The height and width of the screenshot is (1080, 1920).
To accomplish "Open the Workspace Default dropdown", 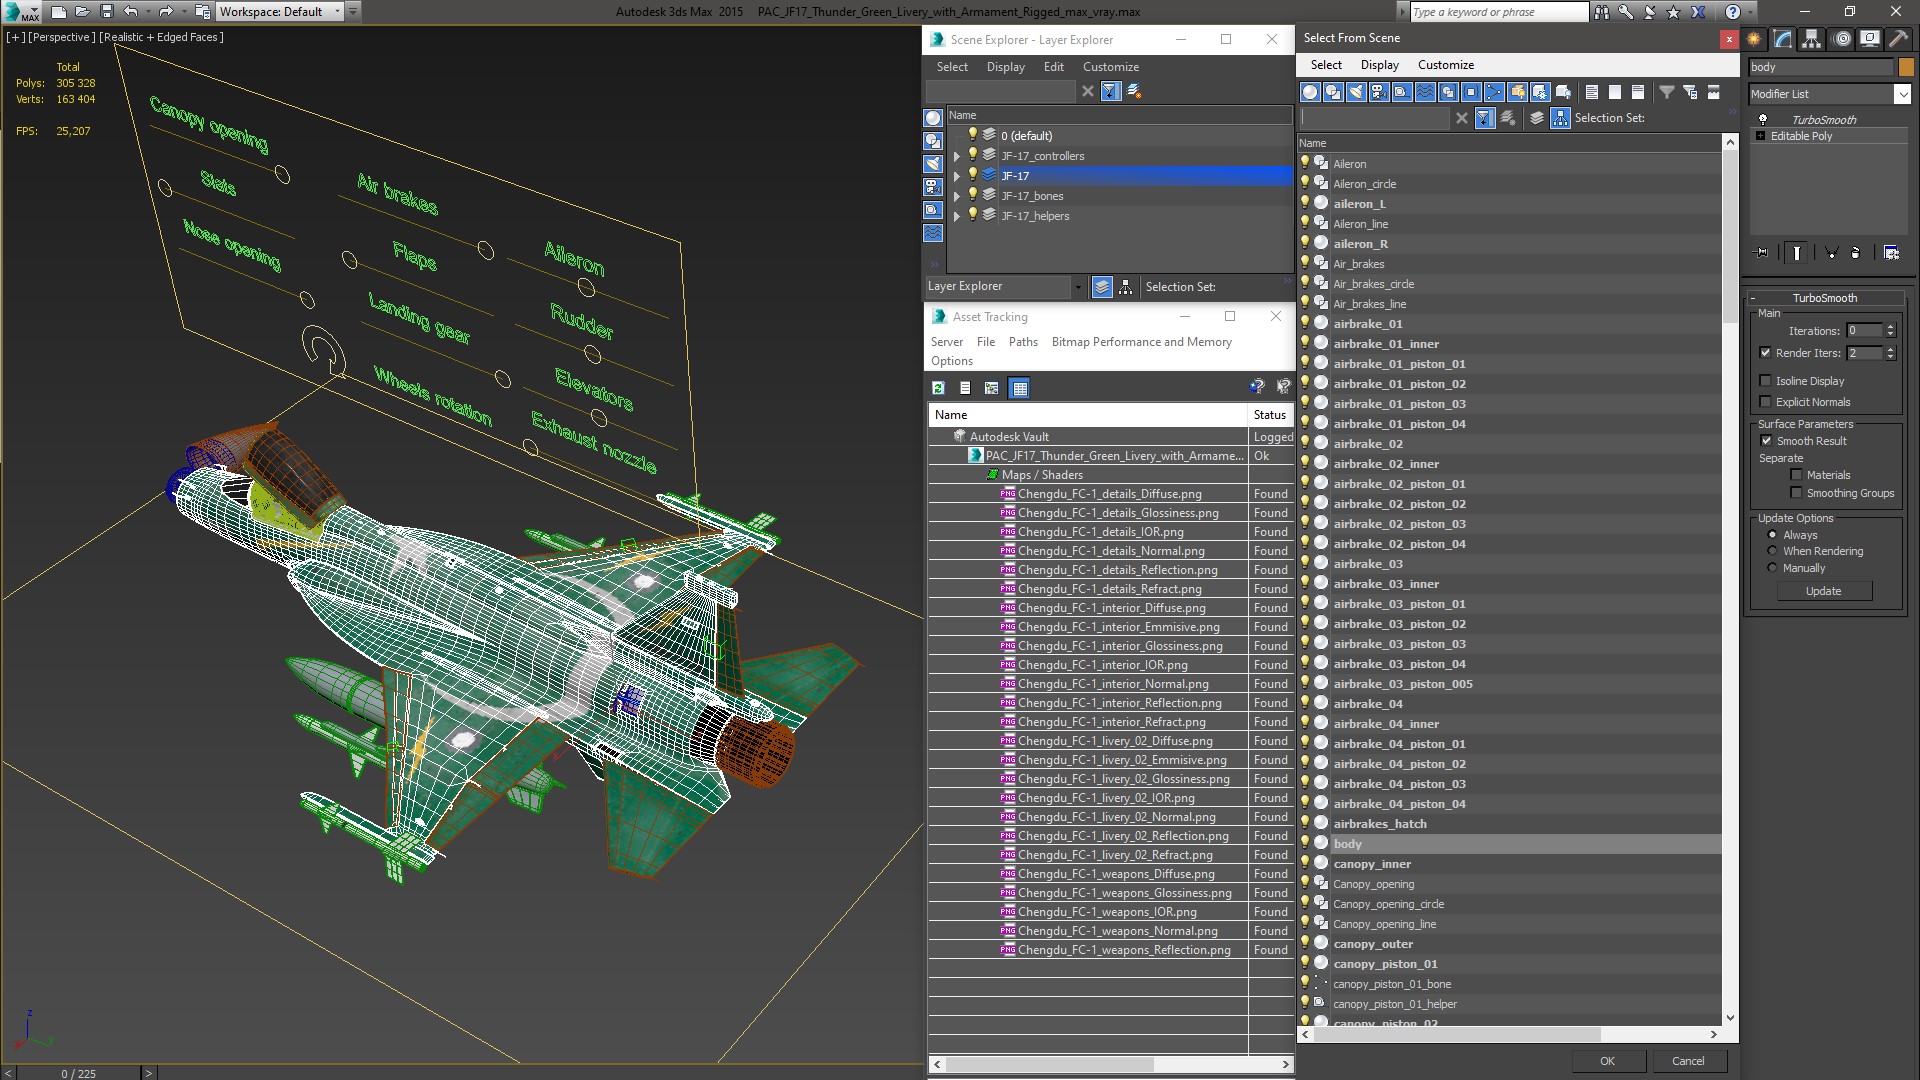I will coord(337,12).
